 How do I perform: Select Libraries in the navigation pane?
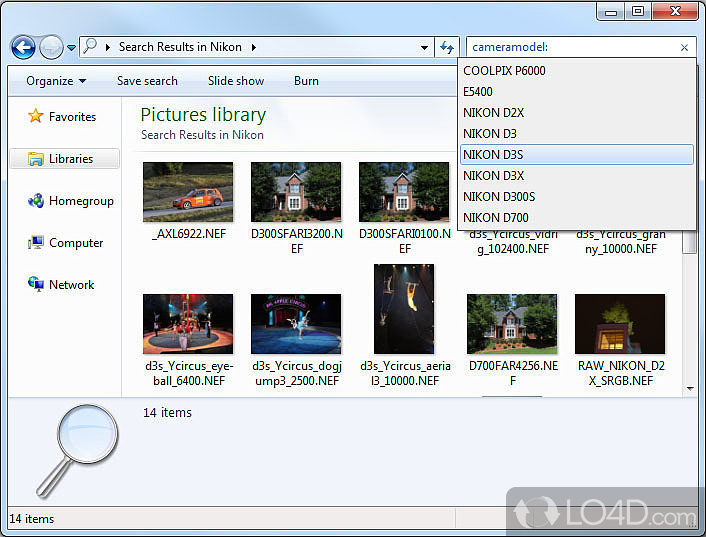pyautogui.click(x=70, y=159)
